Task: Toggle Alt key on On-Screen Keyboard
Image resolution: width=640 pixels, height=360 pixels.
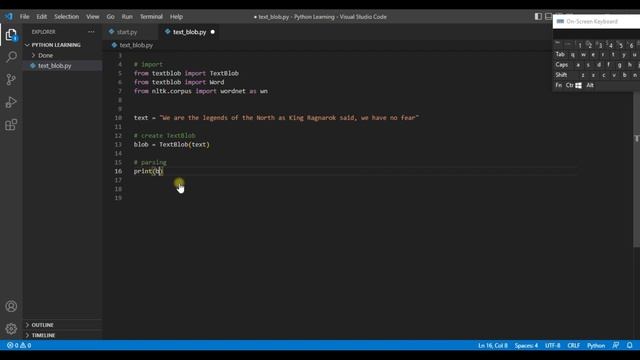Action: tap(590, 85)
